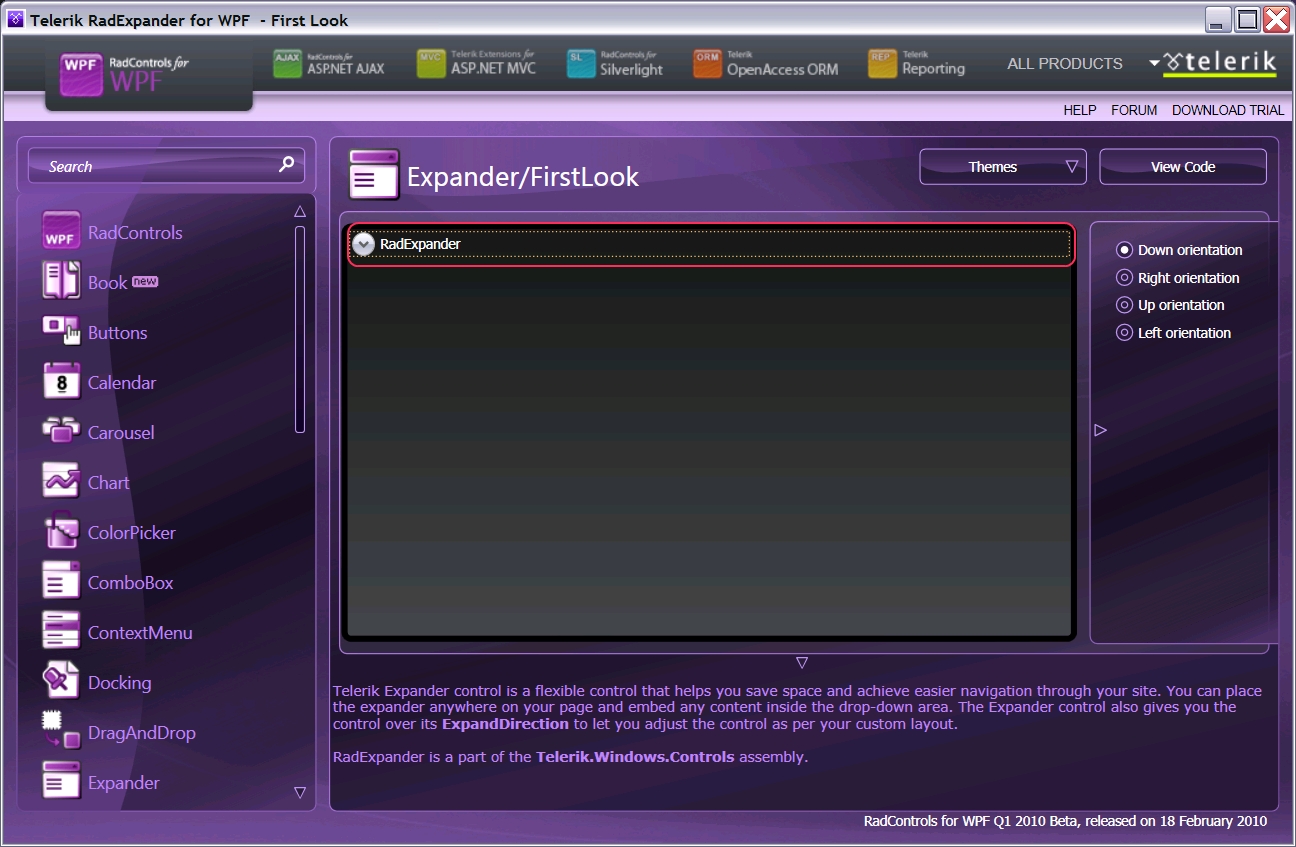Click the ASP.NET AJAX product icon

click(288, 63)
